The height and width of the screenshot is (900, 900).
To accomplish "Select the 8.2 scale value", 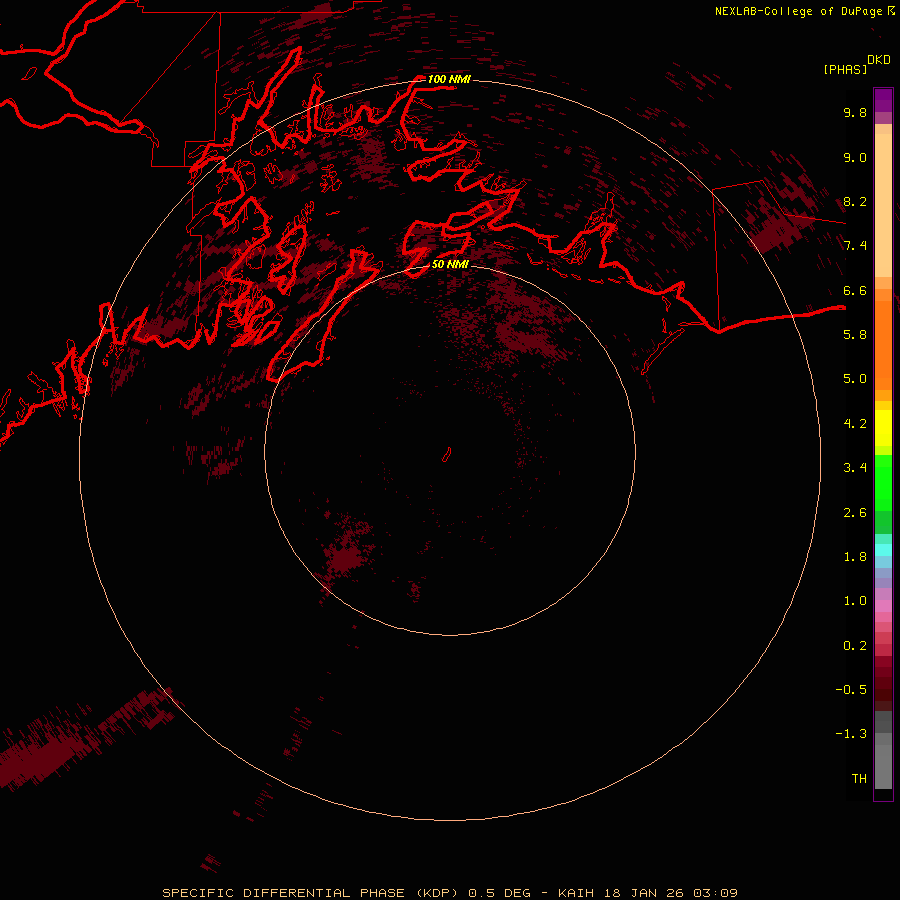I will (855, 201).
